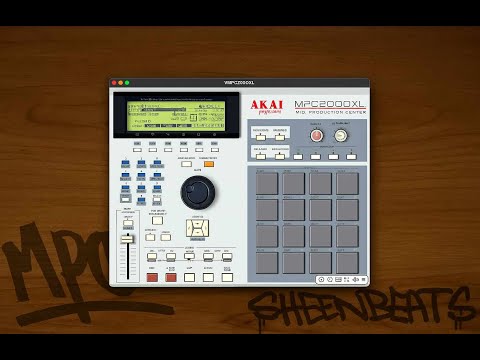480x360 pixels.
Task: Click the STEP forward locate button
Action: [x=171, y=256]
